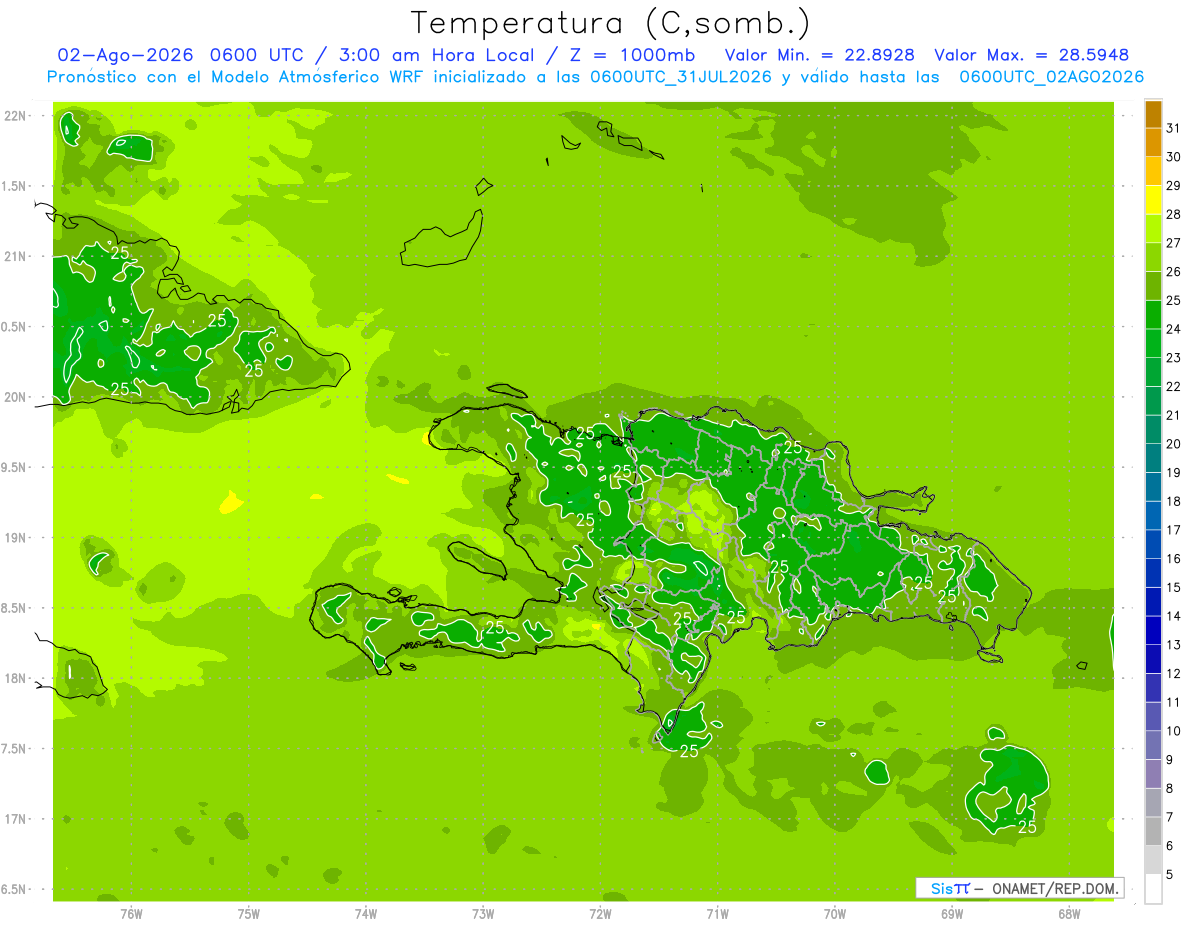Select the '0600UTC_02AGO2026' valid-until time
Screen dimensions: 1200x927
click(1052, 77)
